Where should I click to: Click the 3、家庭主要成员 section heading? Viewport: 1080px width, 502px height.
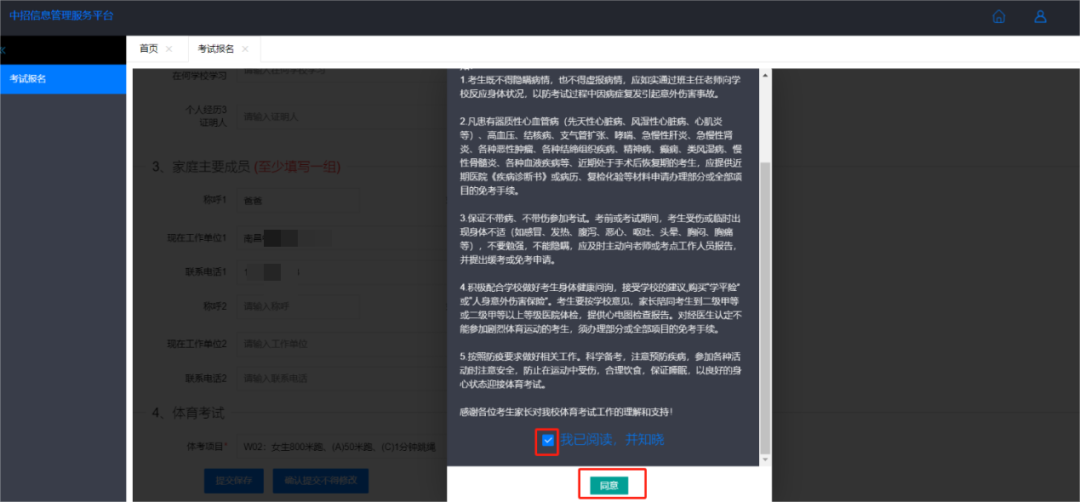(x=246, y=167)
